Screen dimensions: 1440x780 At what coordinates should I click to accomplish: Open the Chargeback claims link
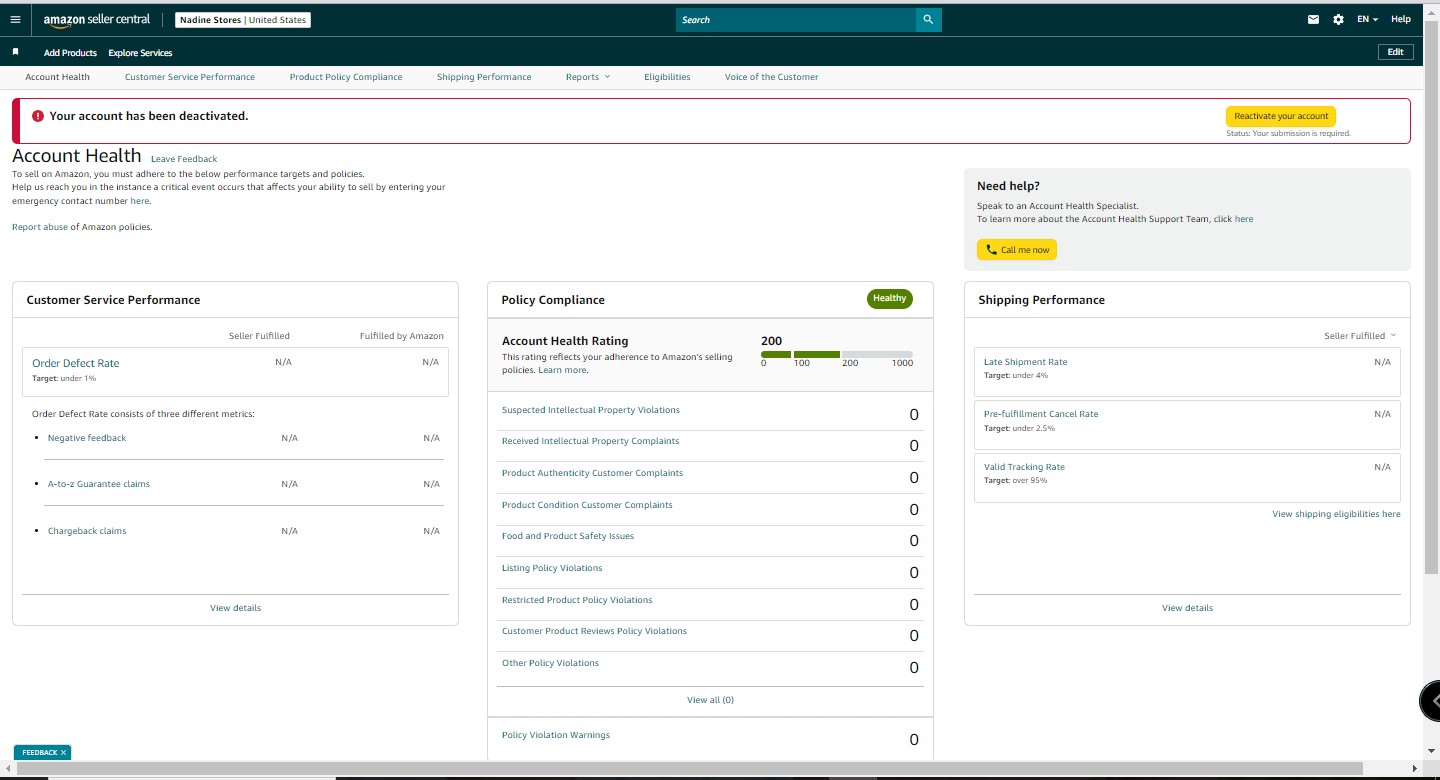(87, 531)
